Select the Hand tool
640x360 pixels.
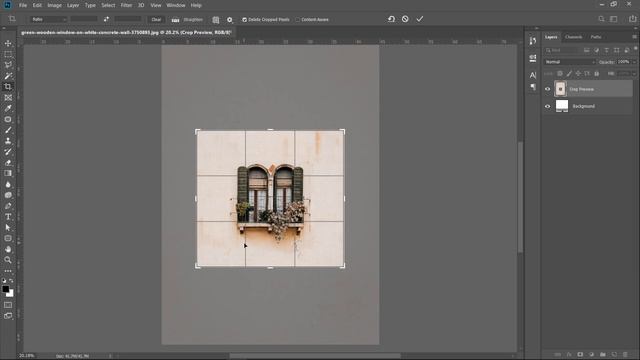click(x=8, y=249)
